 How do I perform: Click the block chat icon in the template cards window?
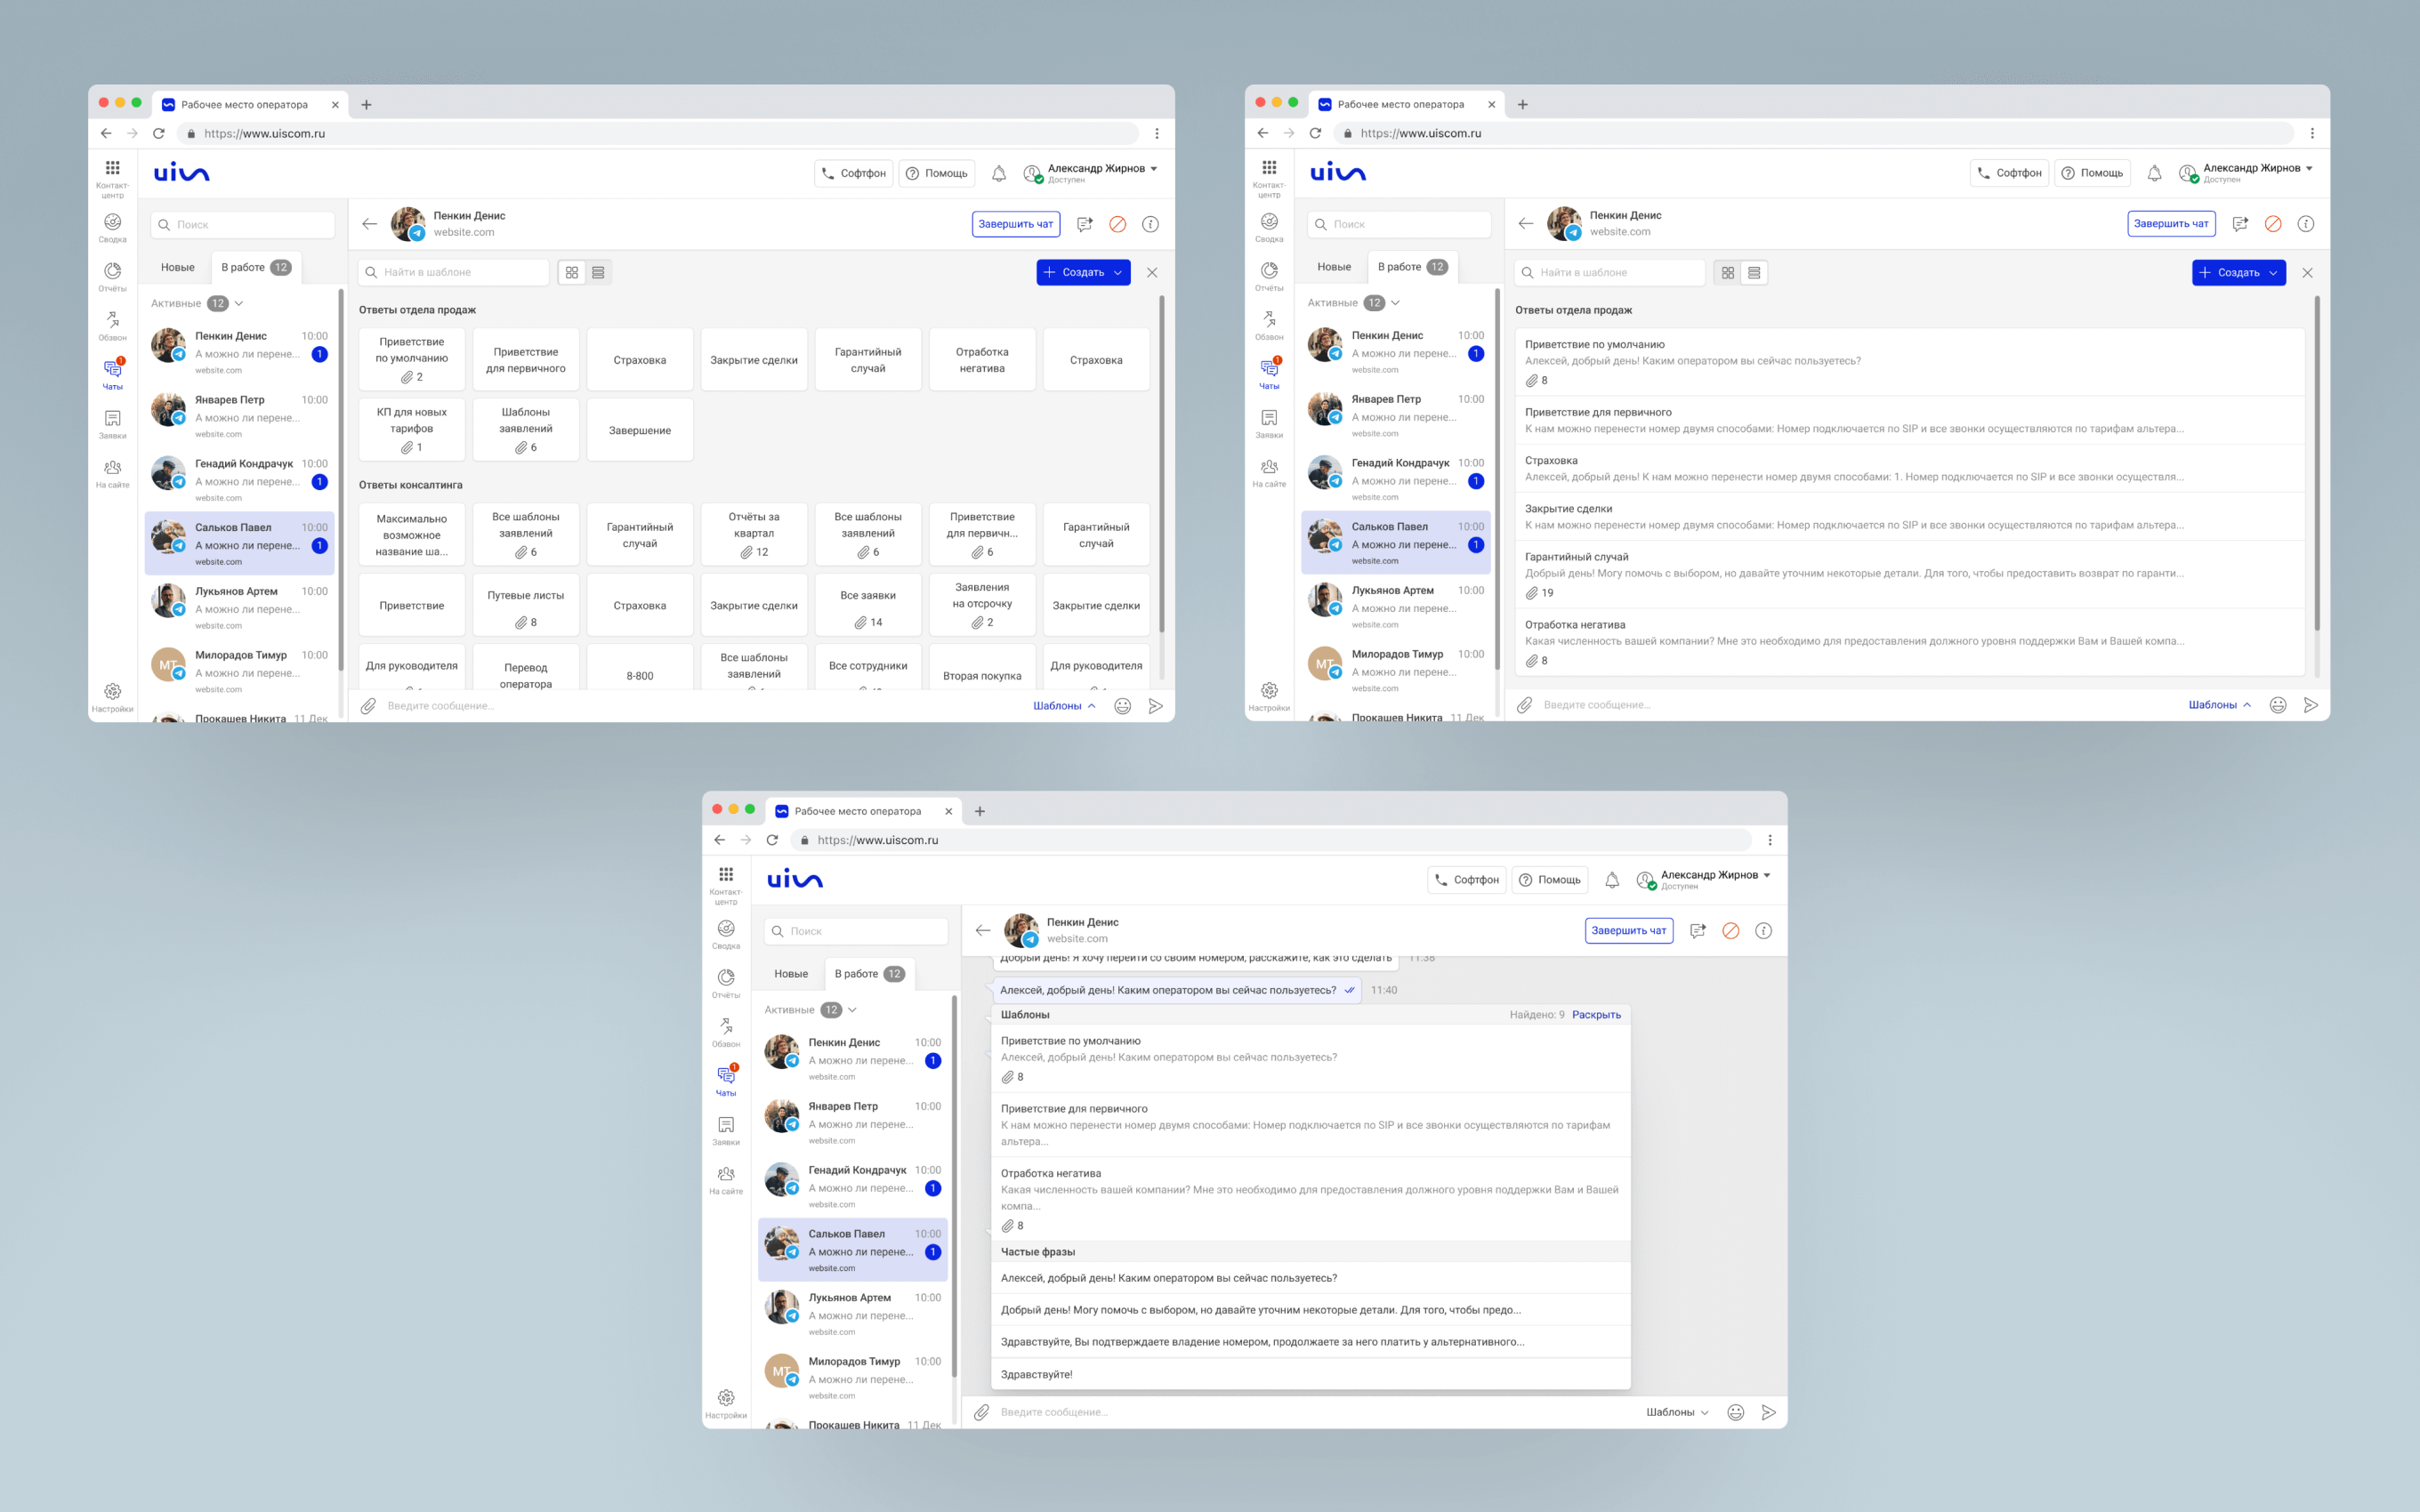click(x=1117, y=224)
